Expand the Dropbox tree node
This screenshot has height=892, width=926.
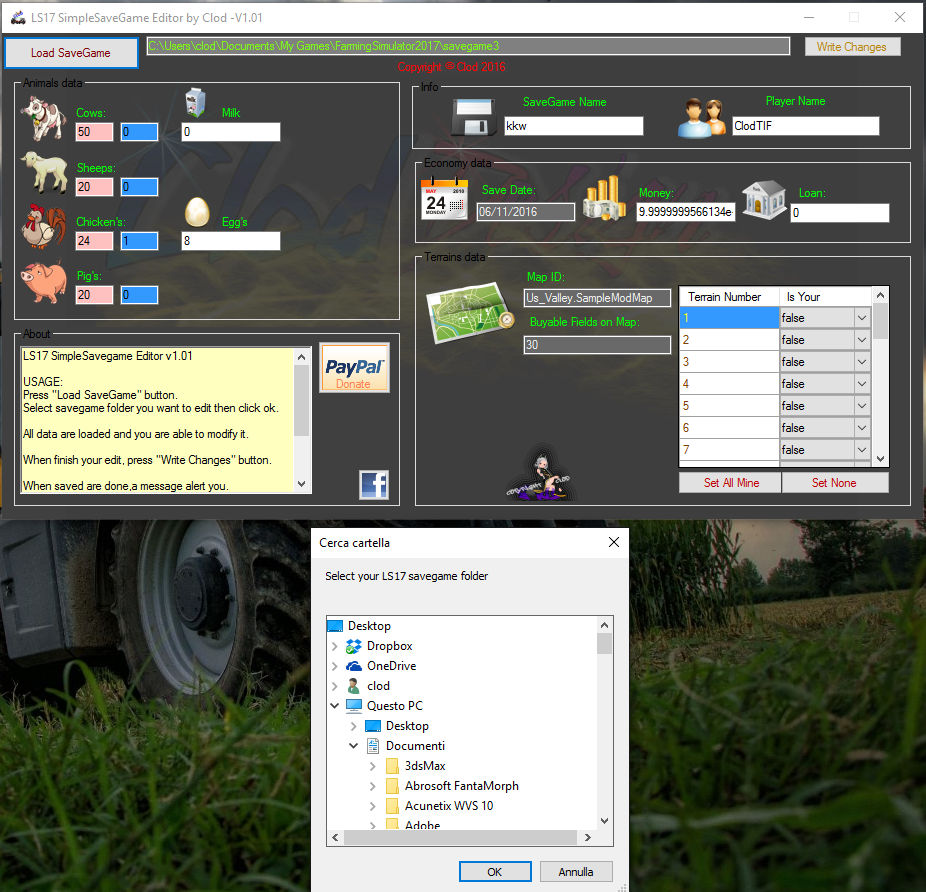click(335, 646)
